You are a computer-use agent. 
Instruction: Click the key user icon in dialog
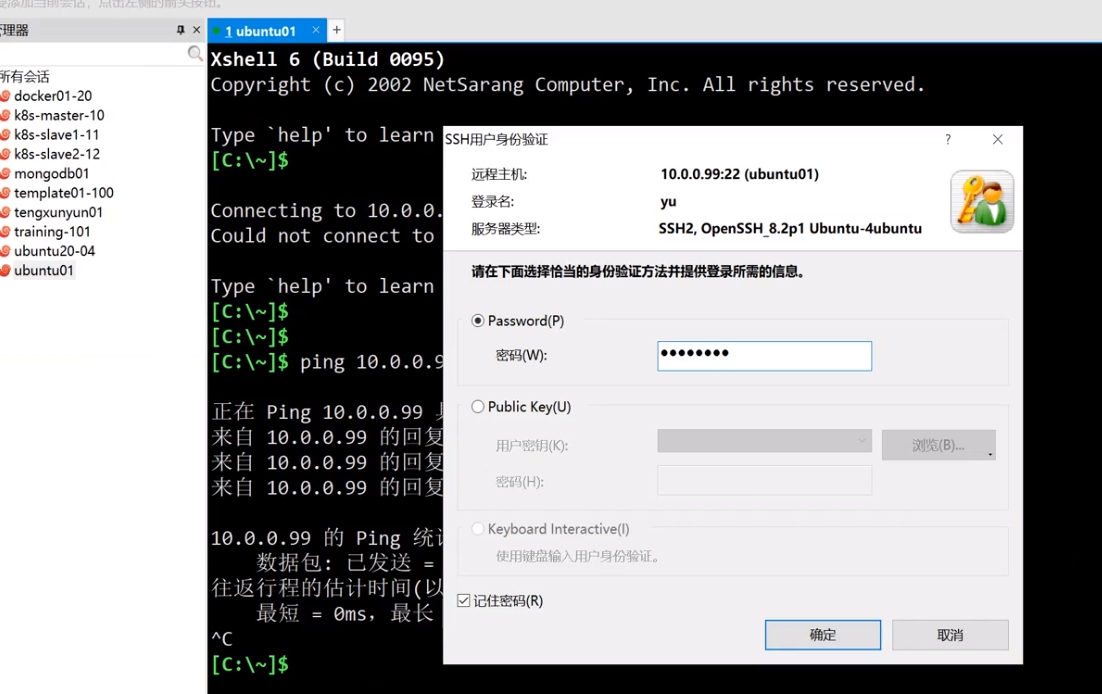click(x=981, y=201)
